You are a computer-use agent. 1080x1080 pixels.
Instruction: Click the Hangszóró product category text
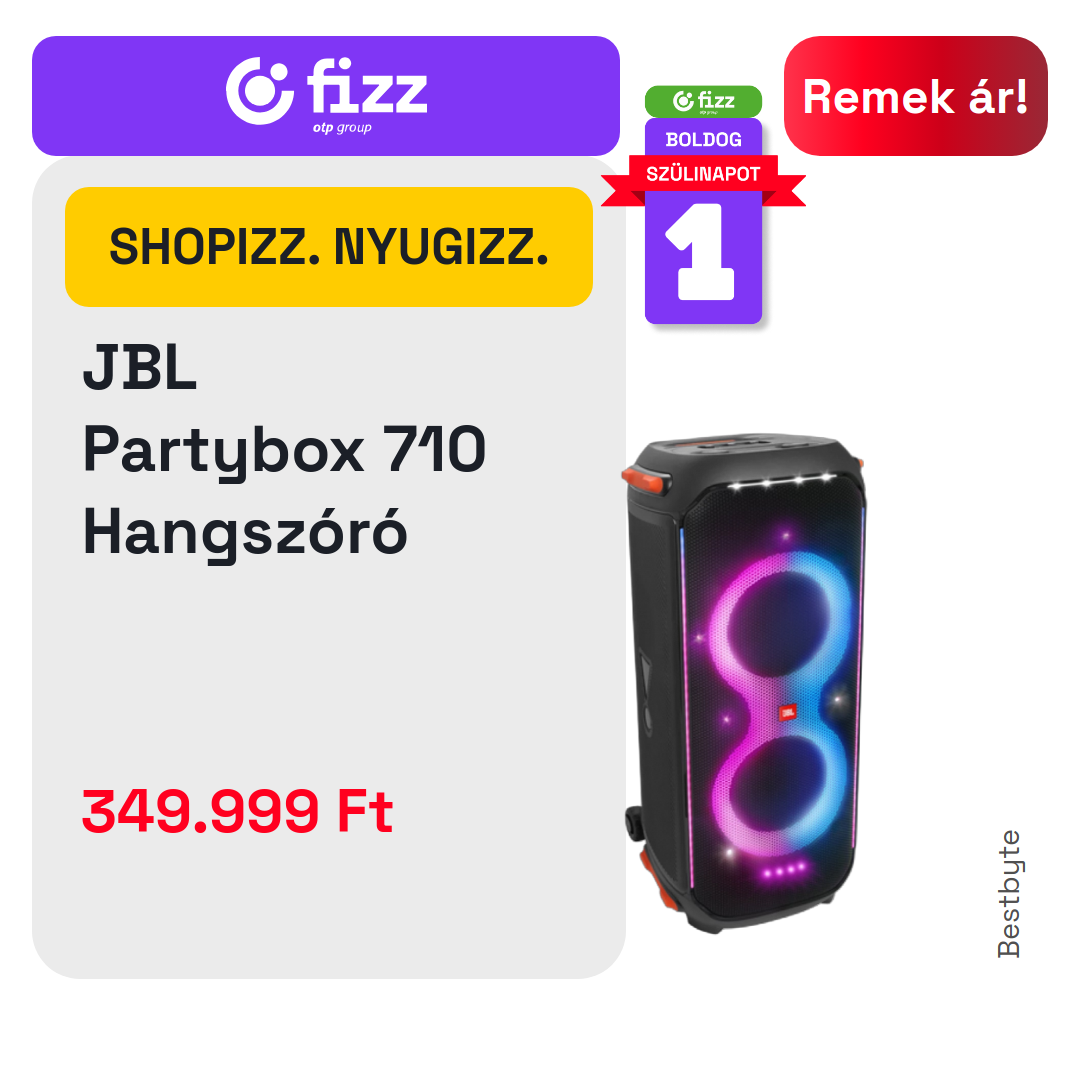(x=245, y=534)
